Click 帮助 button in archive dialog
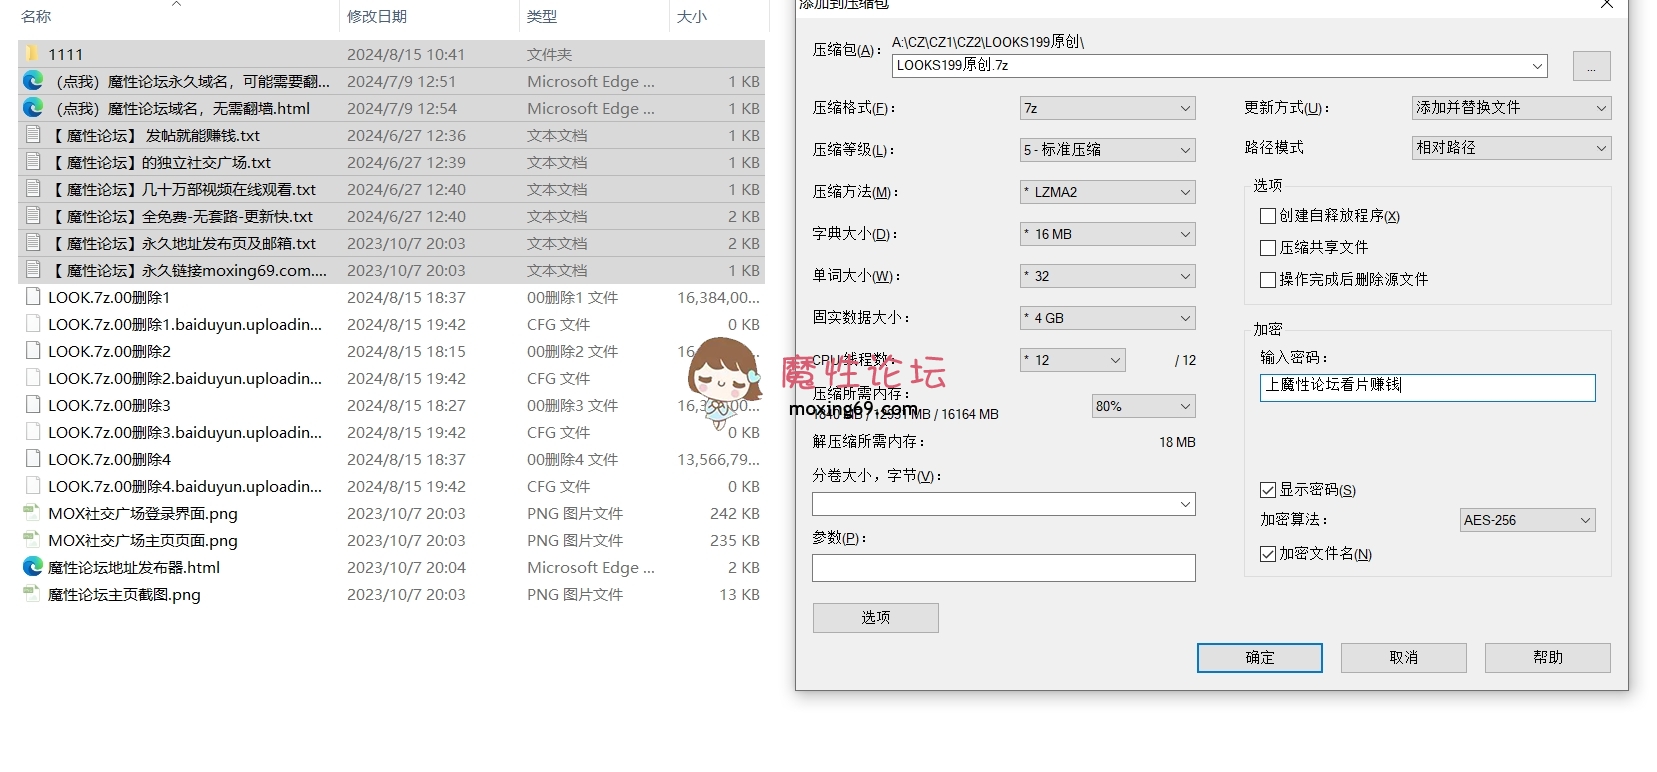The height and width of the screenshot is (772, 1657). [1548, 658]
